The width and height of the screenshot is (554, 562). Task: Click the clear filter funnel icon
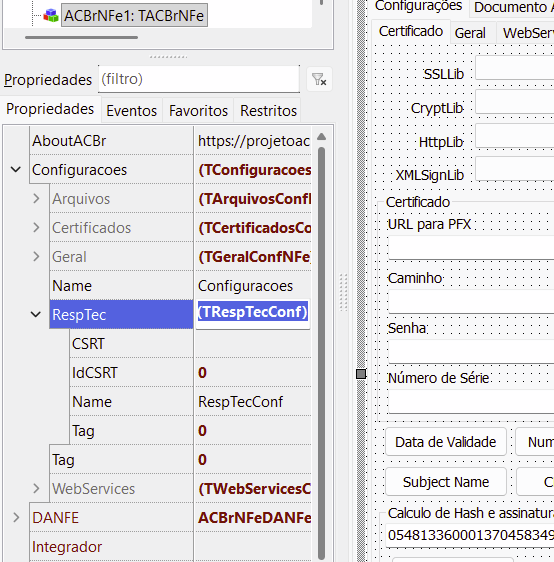click(x=319, y=79)
